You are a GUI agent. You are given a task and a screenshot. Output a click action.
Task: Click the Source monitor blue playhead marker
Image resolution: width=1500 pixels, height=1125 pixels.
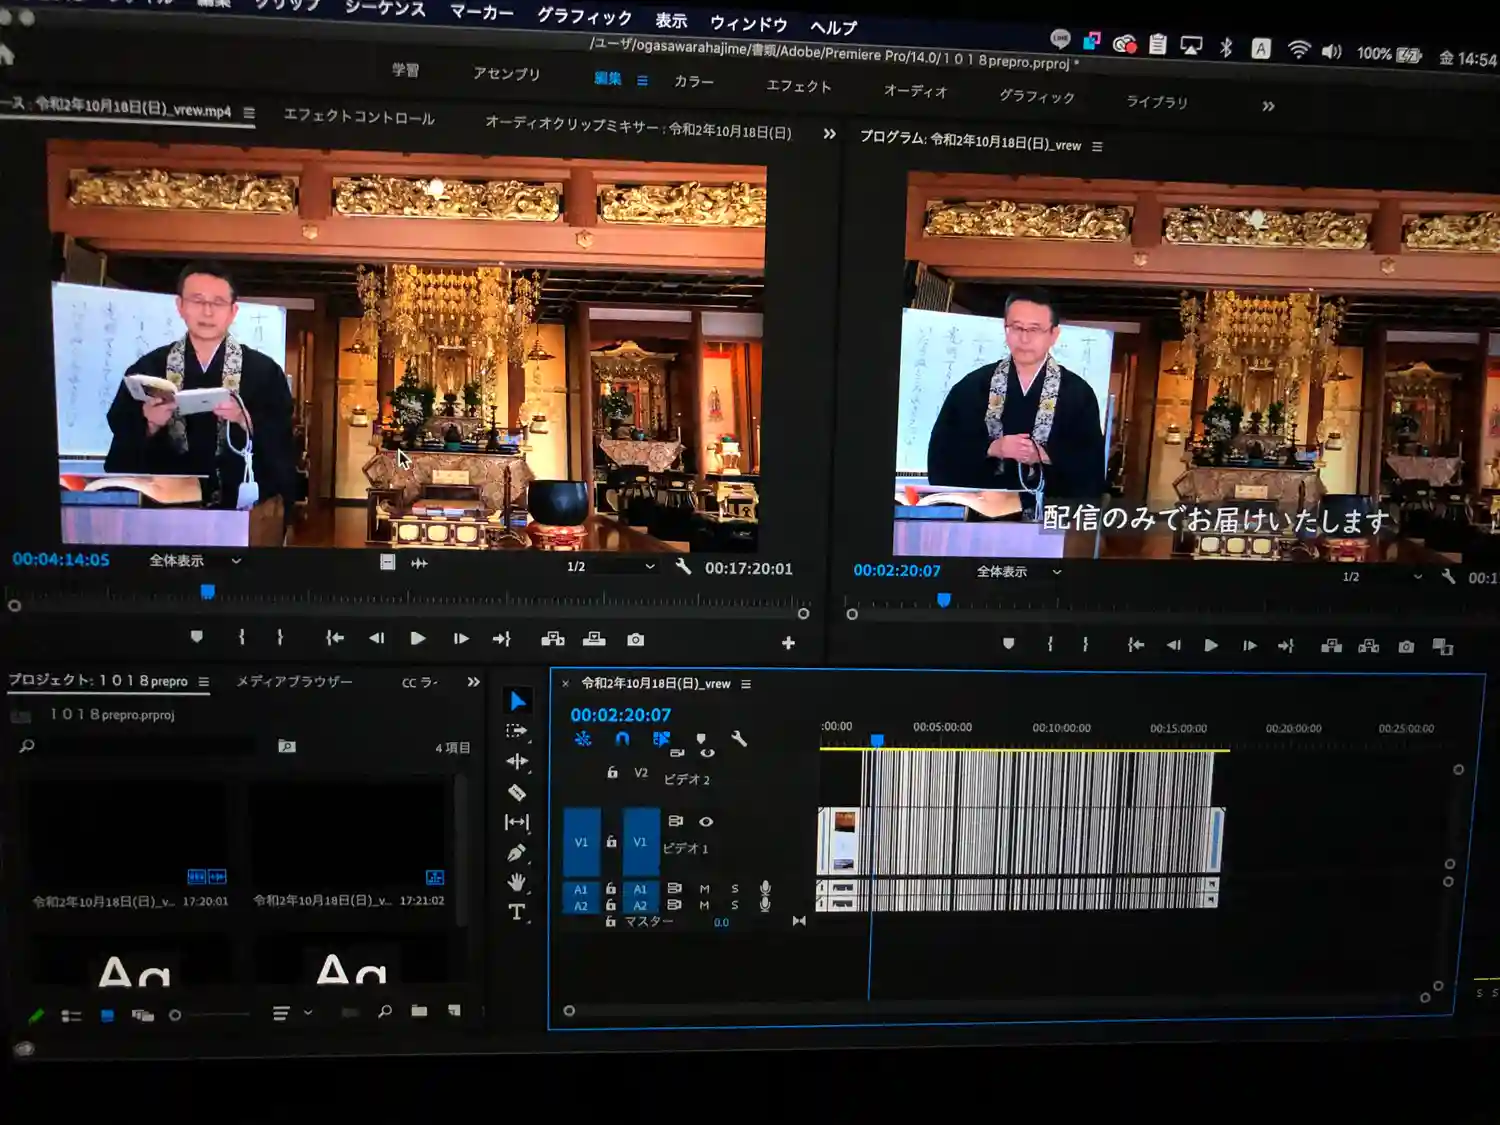[x=208, y=592]
